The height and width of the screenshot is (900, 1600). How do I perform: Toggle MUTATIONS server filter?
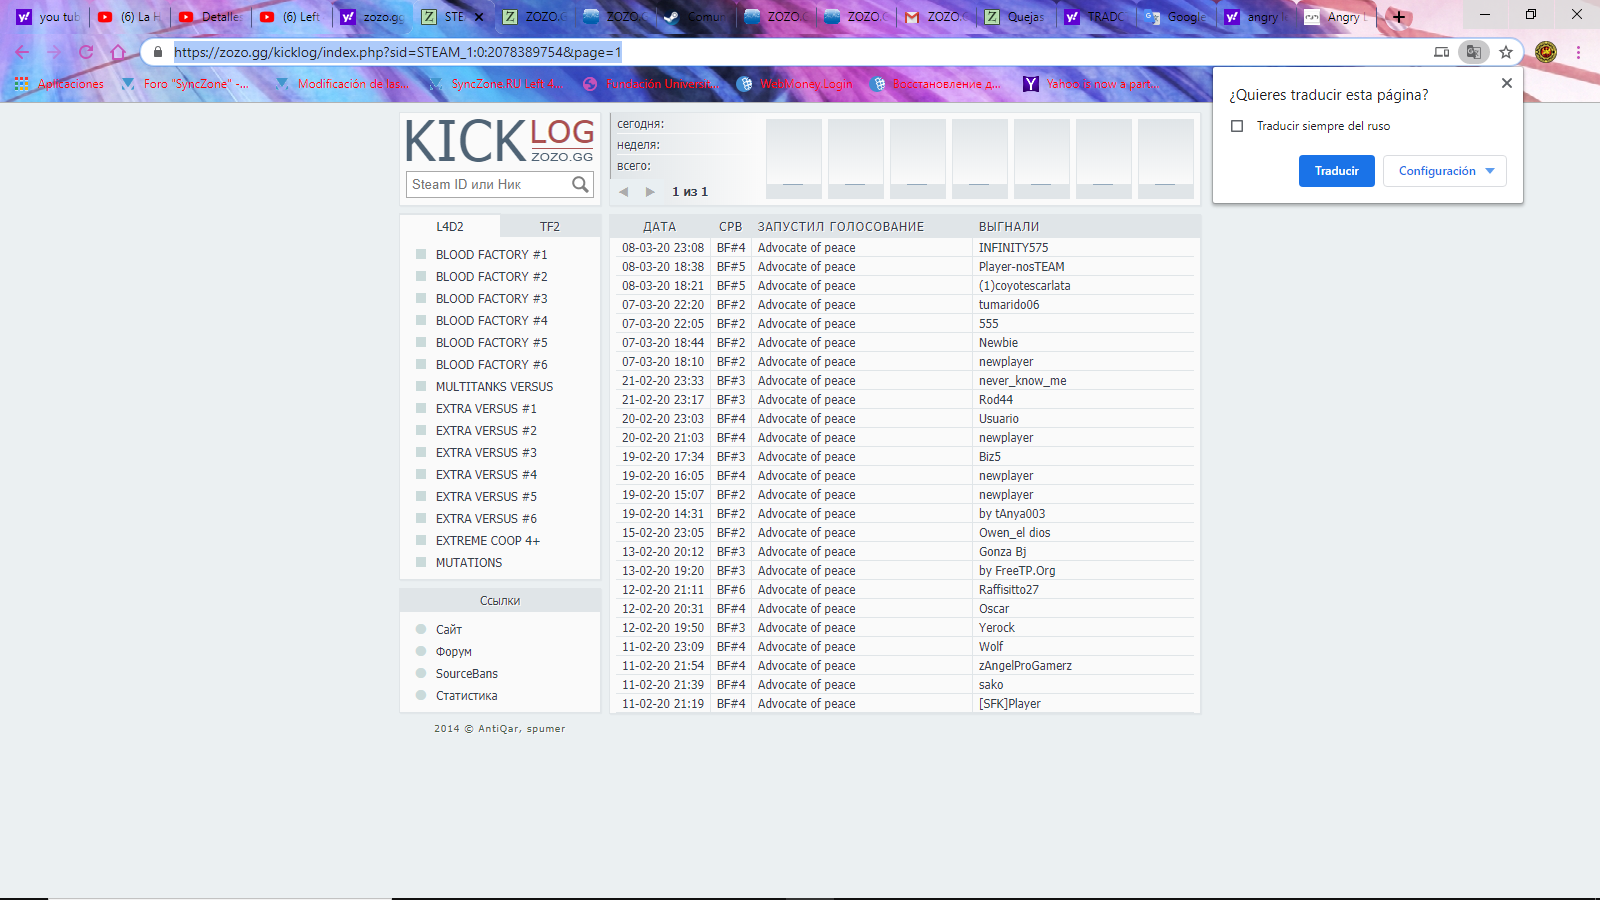421,562
